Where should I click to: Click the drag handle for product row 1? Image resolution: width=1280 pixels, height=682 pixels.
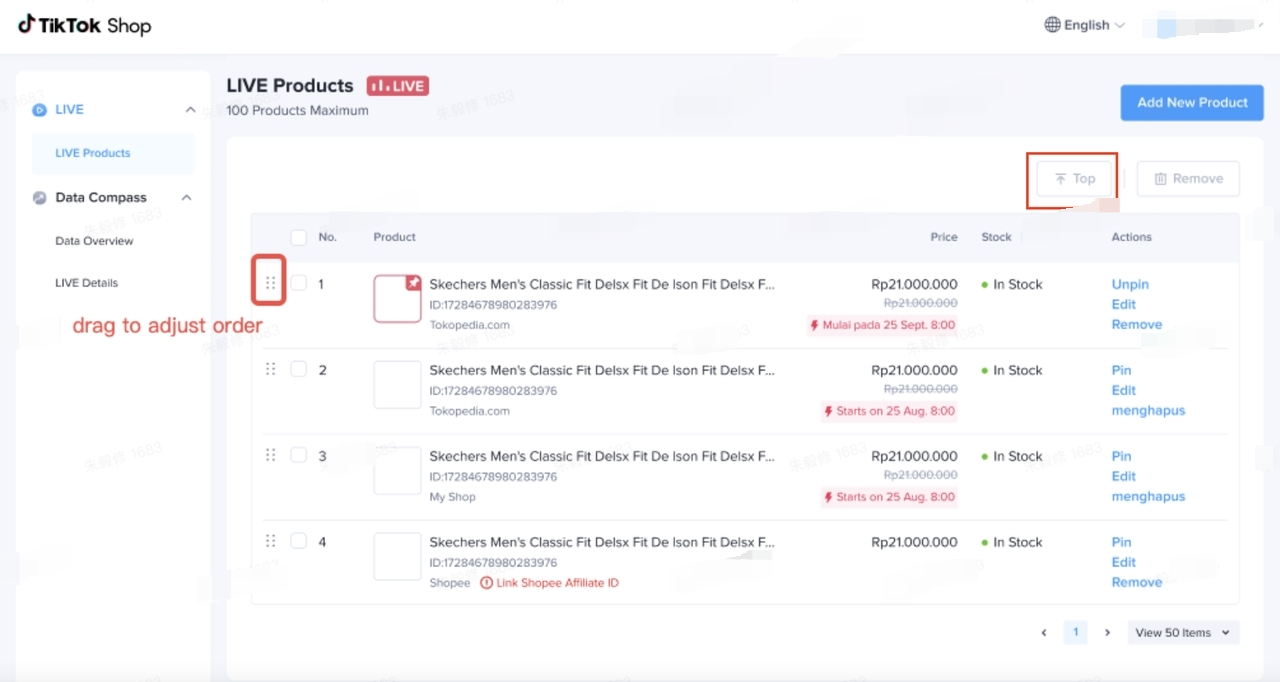pyautogui.click(x=270, y=283)
